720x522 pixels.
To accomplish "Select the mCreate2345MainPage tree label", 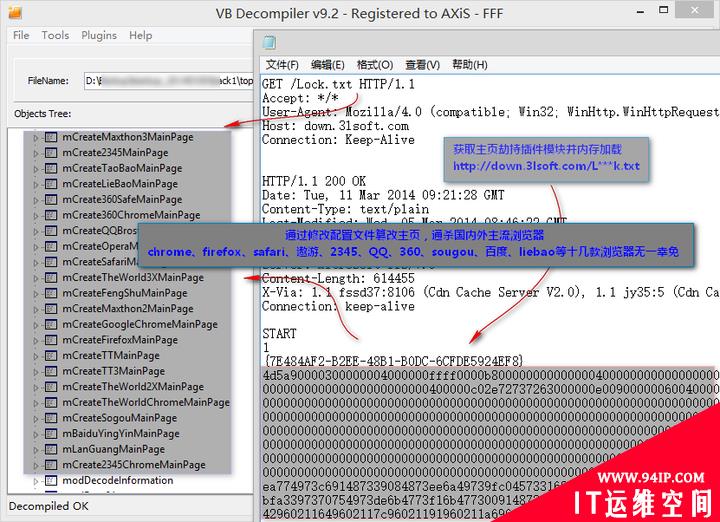I will (x=115, y=152).
